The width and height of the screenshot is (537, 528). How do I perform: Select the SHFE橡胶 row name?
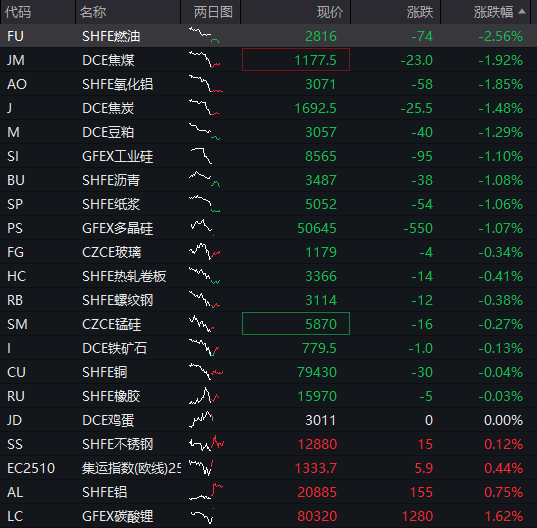pyautogui.click(x=111, y=396)
